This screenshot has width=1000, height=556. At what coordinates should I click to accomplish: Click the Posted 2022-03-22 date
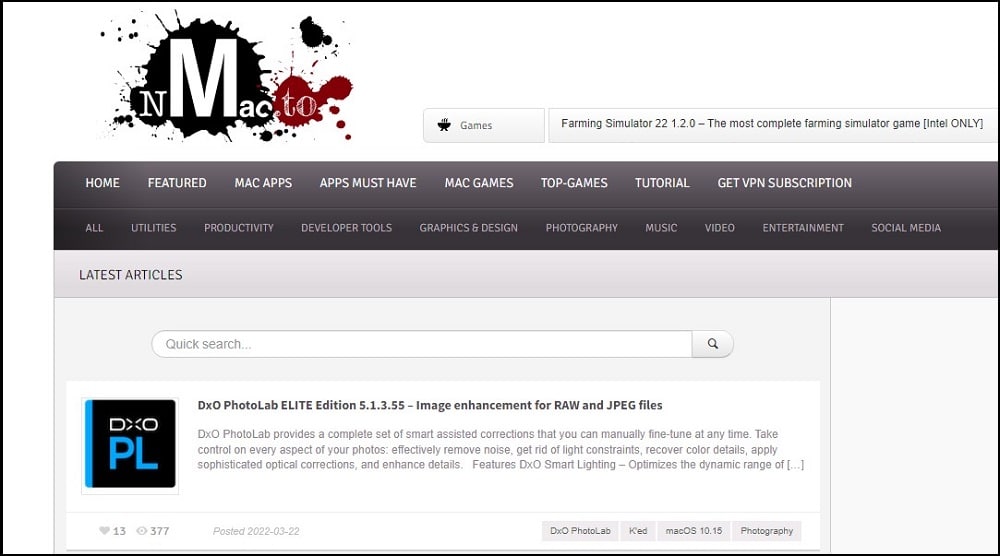[x=256, y=531]
